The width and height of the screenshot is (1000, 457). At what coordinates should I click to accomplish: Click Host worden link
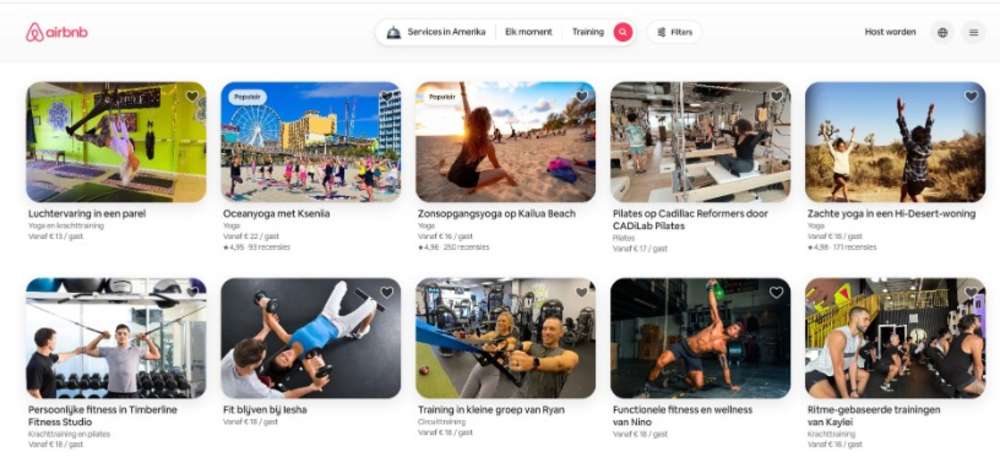pos(890,32)
